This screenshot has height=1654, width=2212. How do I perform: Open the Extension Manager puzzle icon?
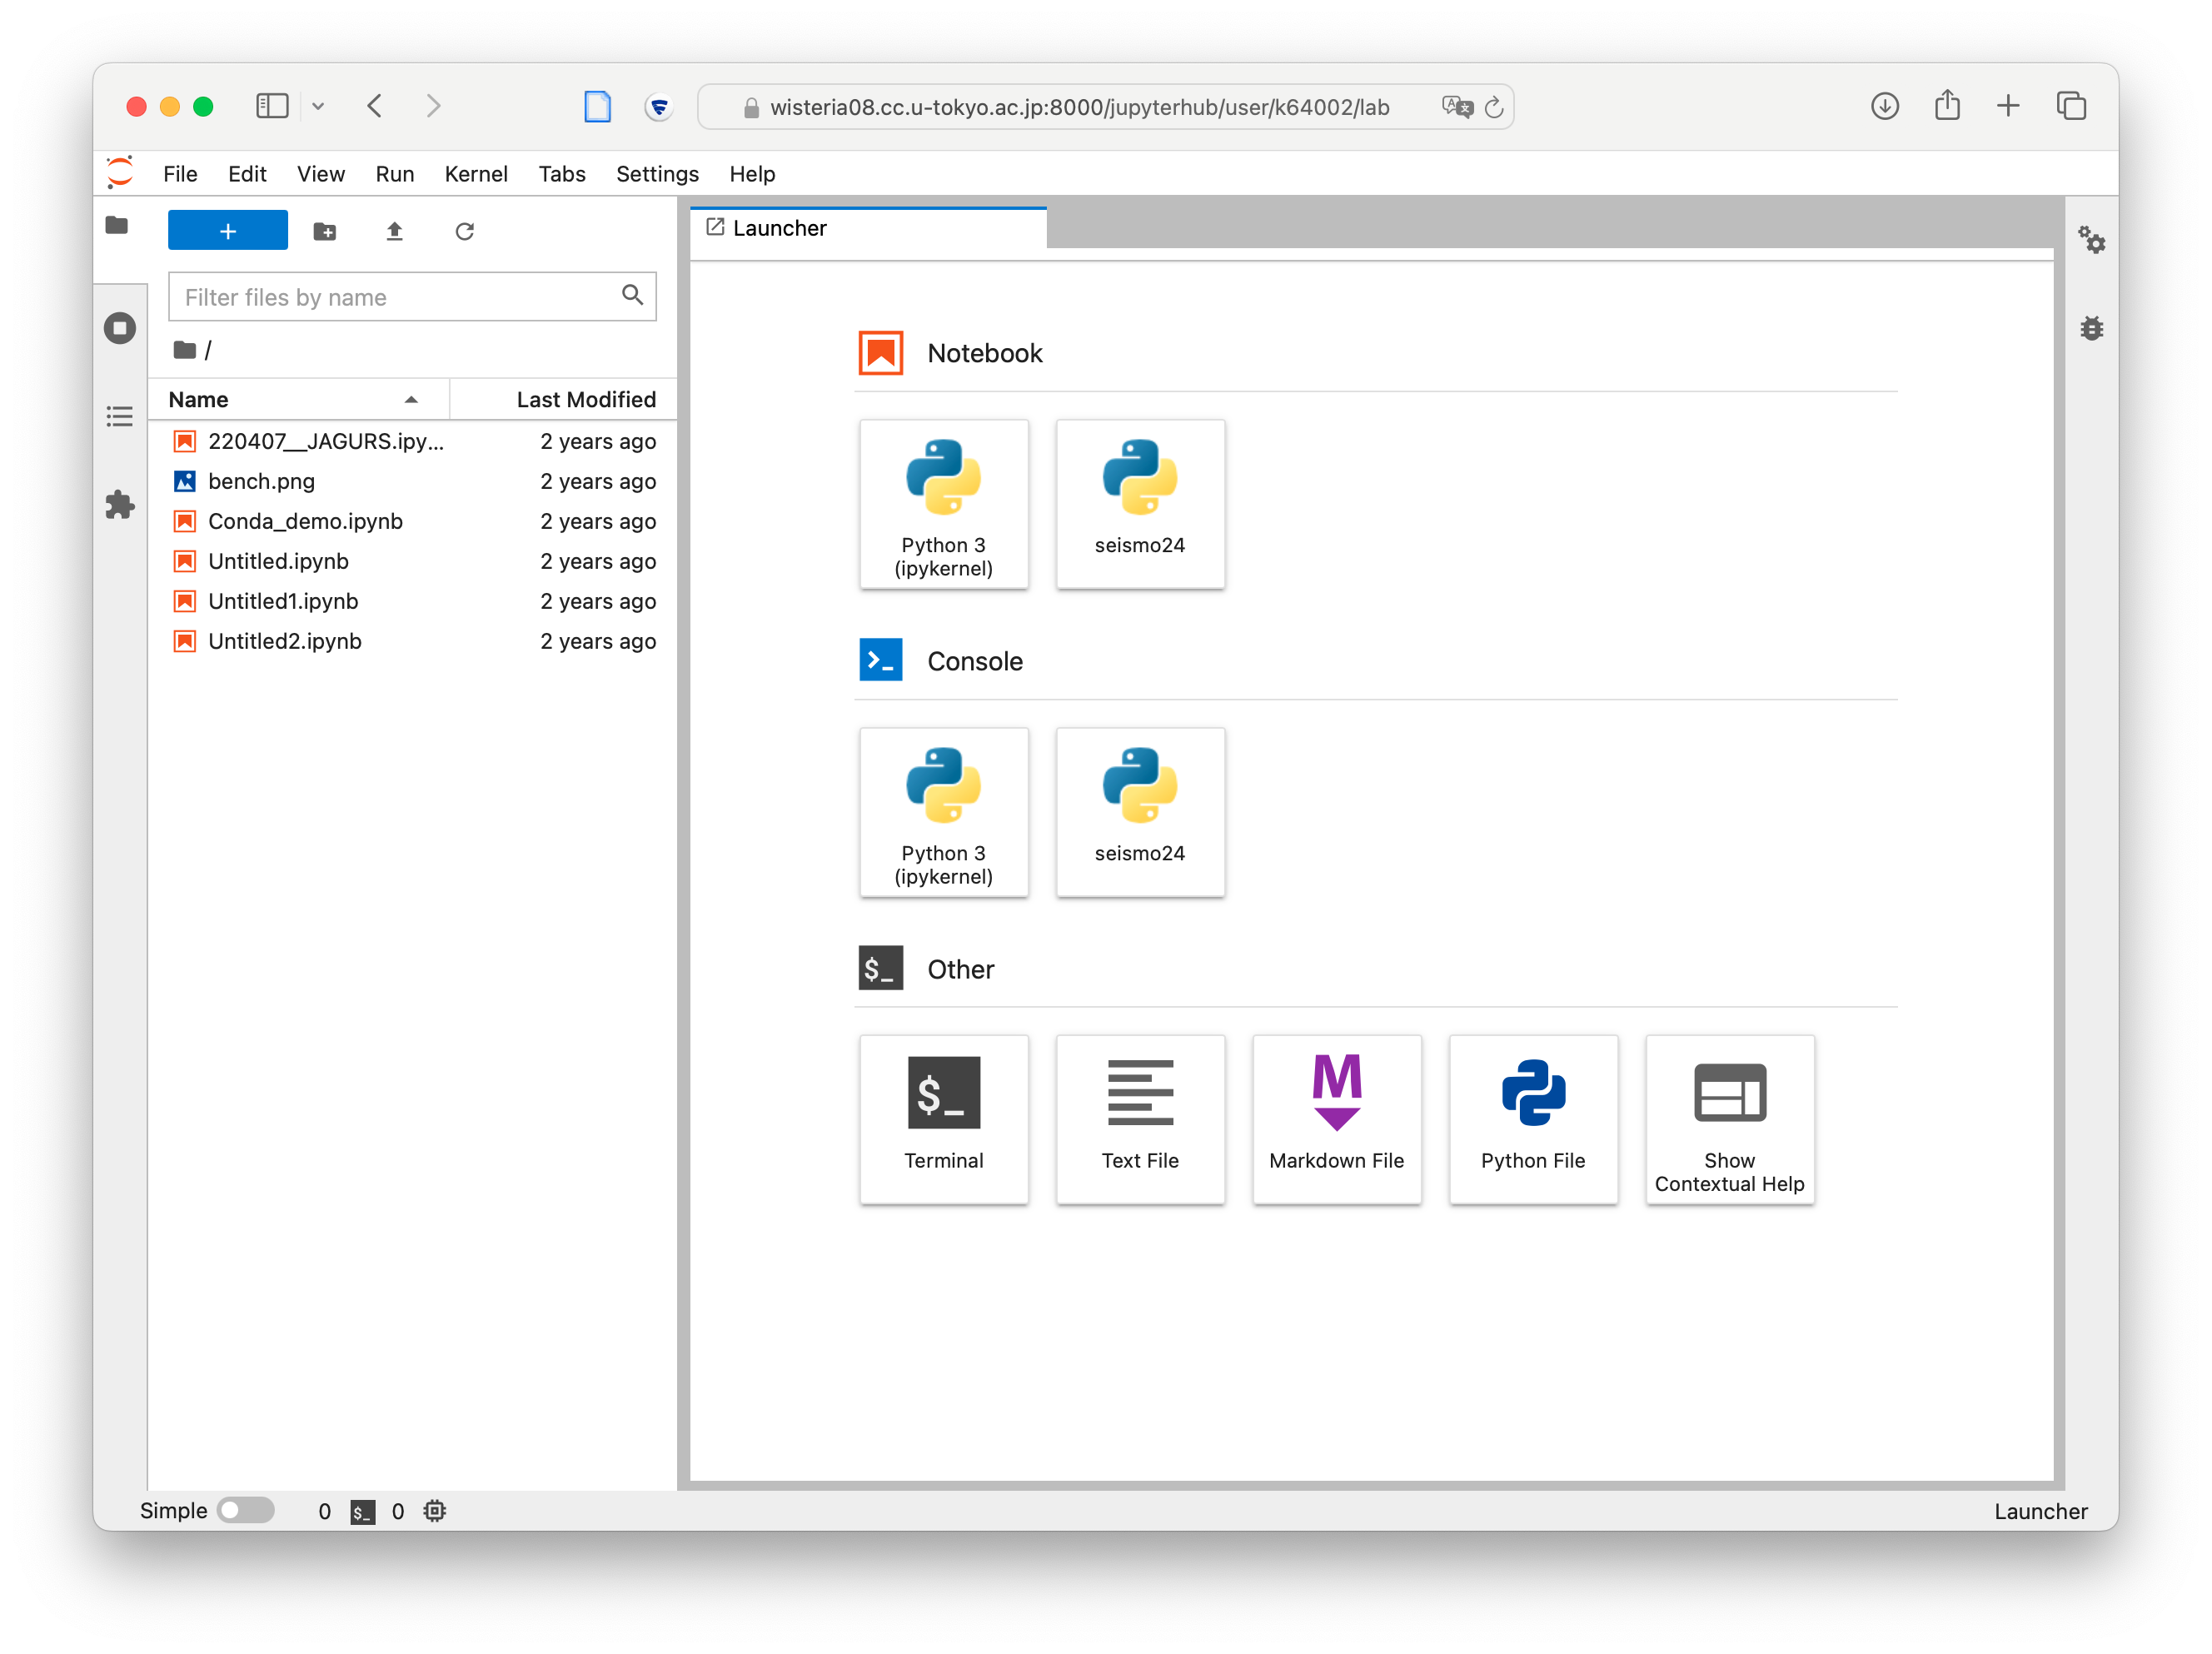point(120,504)
